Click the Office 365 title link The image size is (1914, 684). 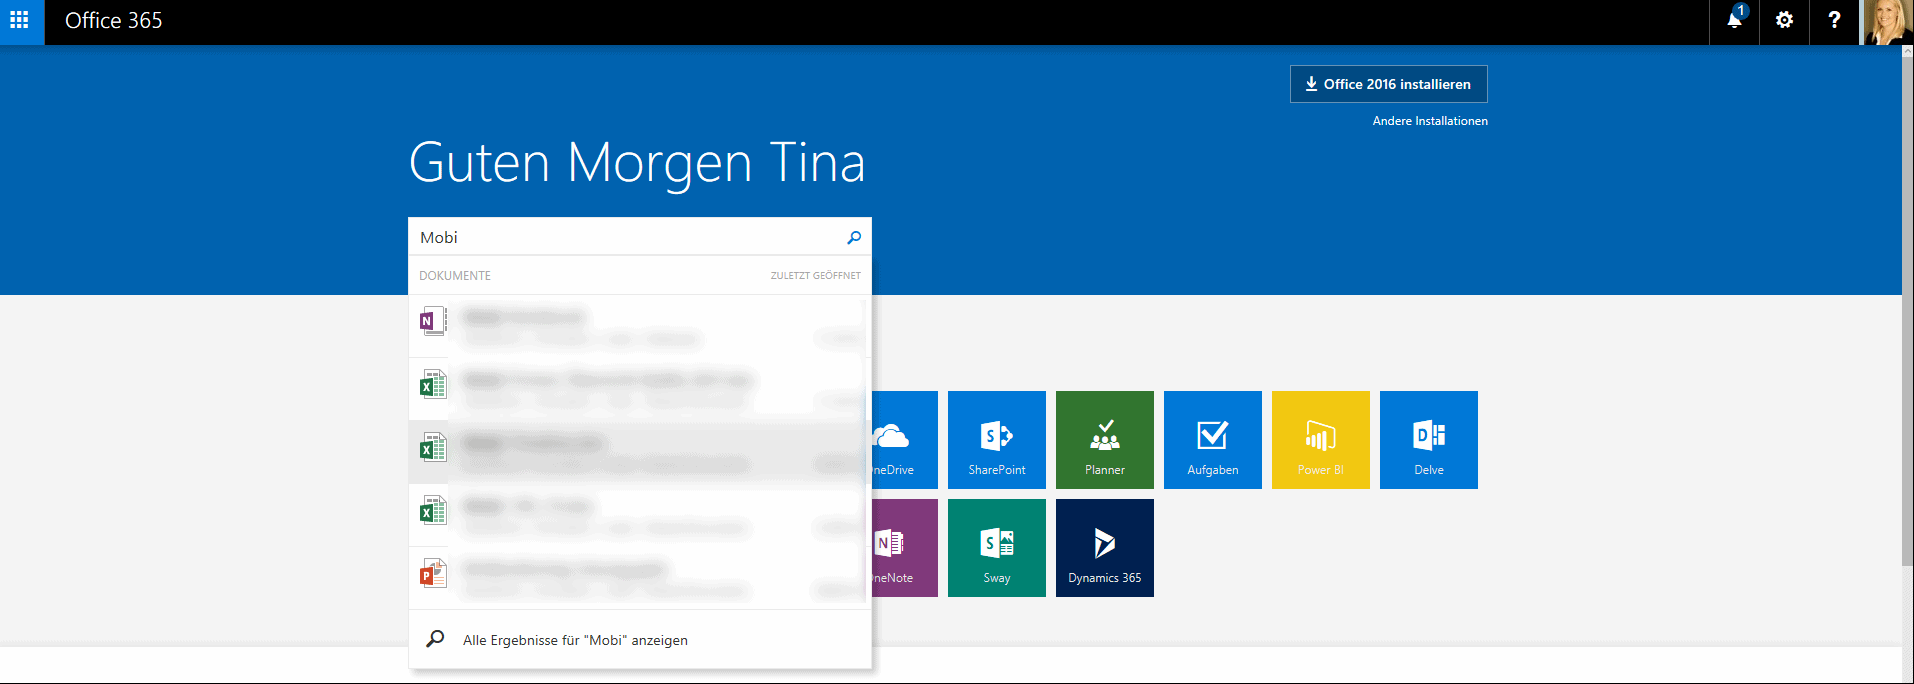(113, 21)
